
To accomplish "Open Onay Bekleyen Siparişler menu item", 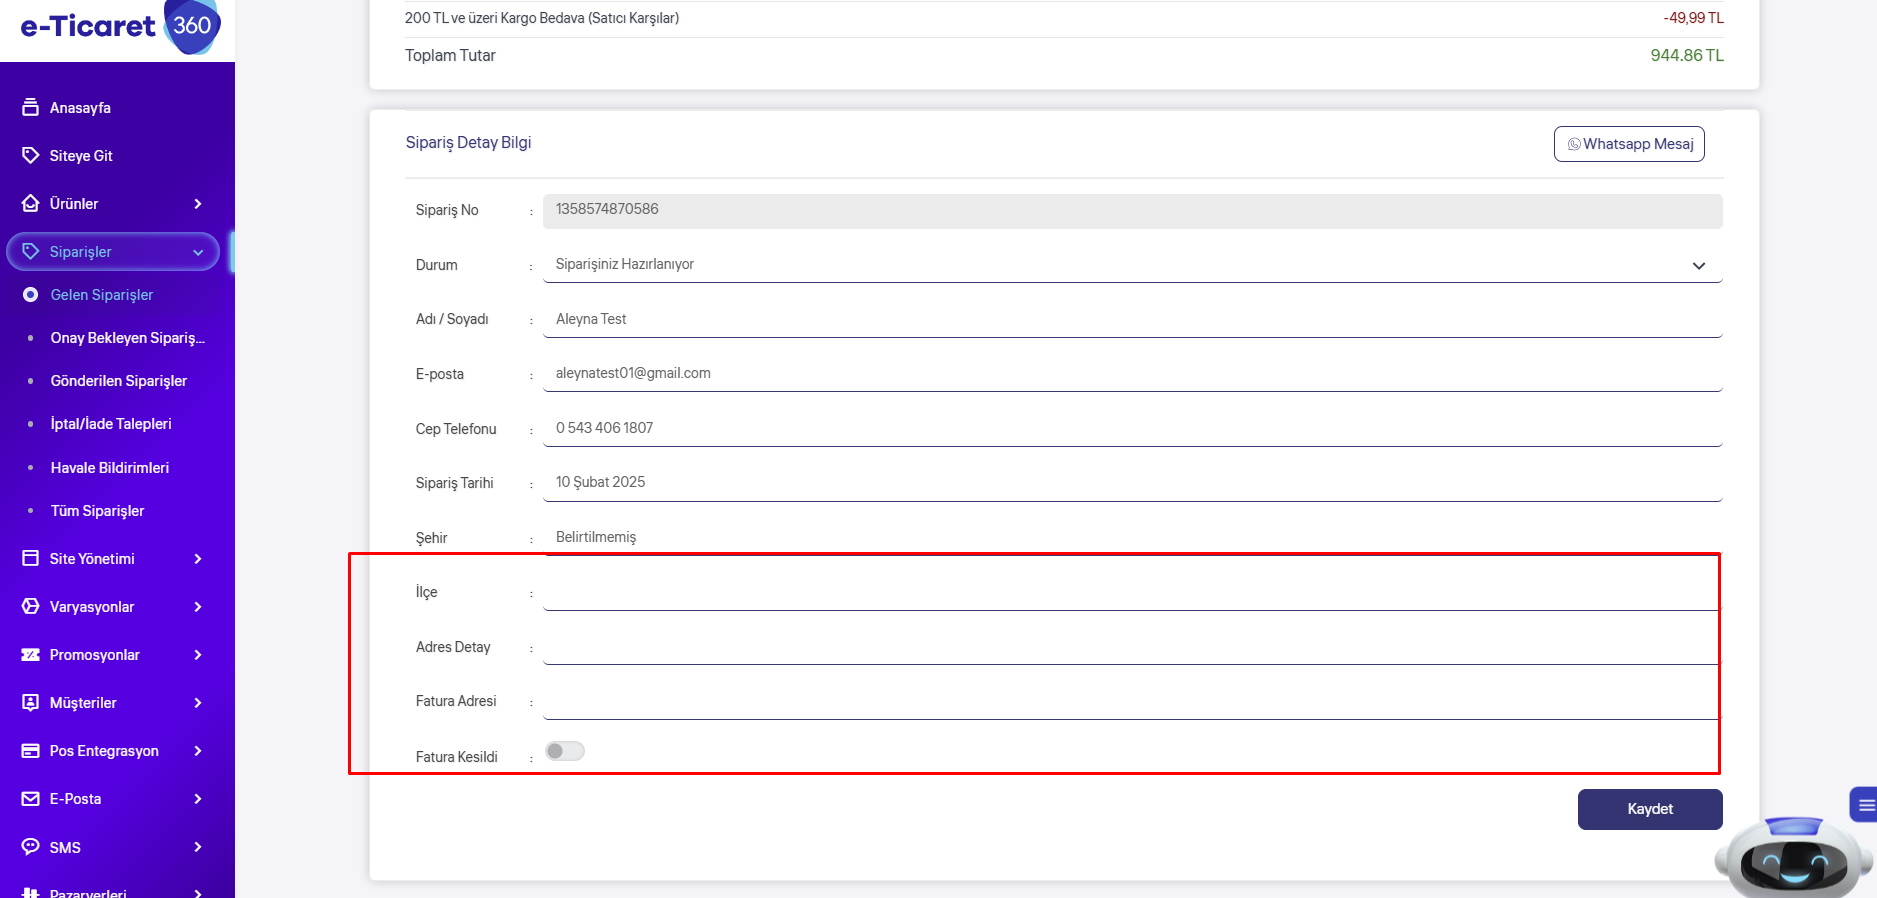I will (x=127, y=338).
